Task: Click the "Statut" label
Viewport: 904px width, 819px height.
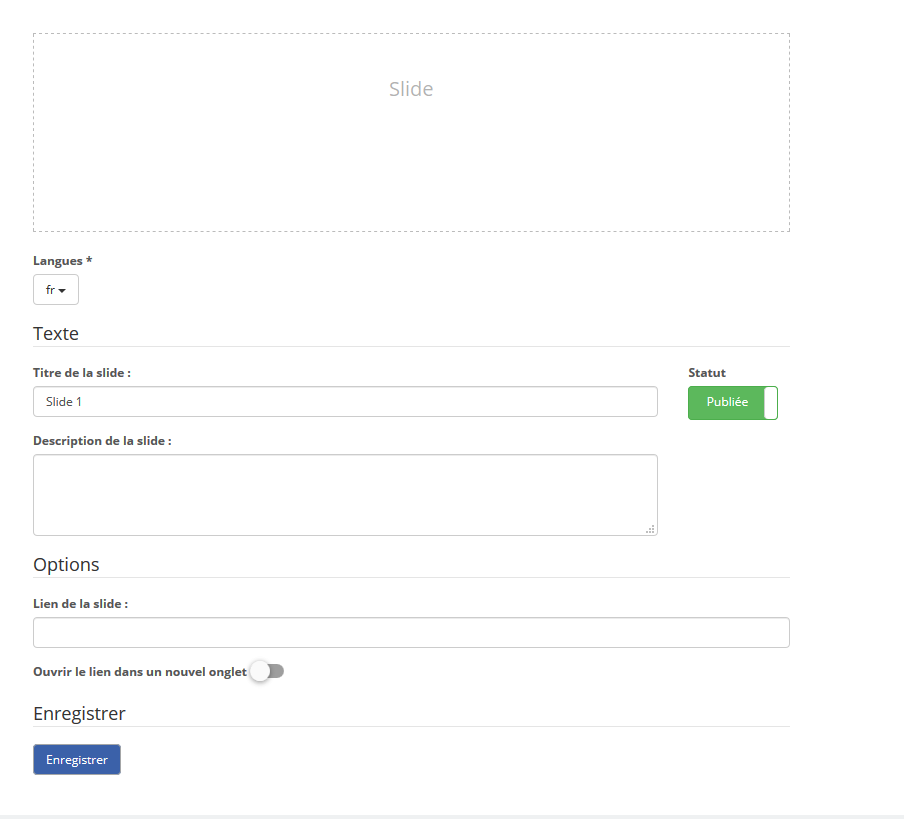Action: (x=707, y=373)
